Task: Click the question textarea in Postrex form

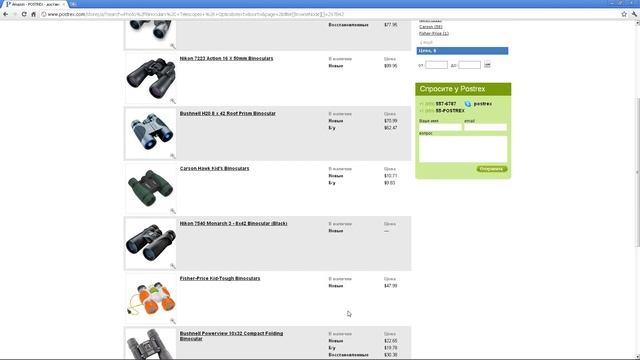Action: (x=463, y=149)
